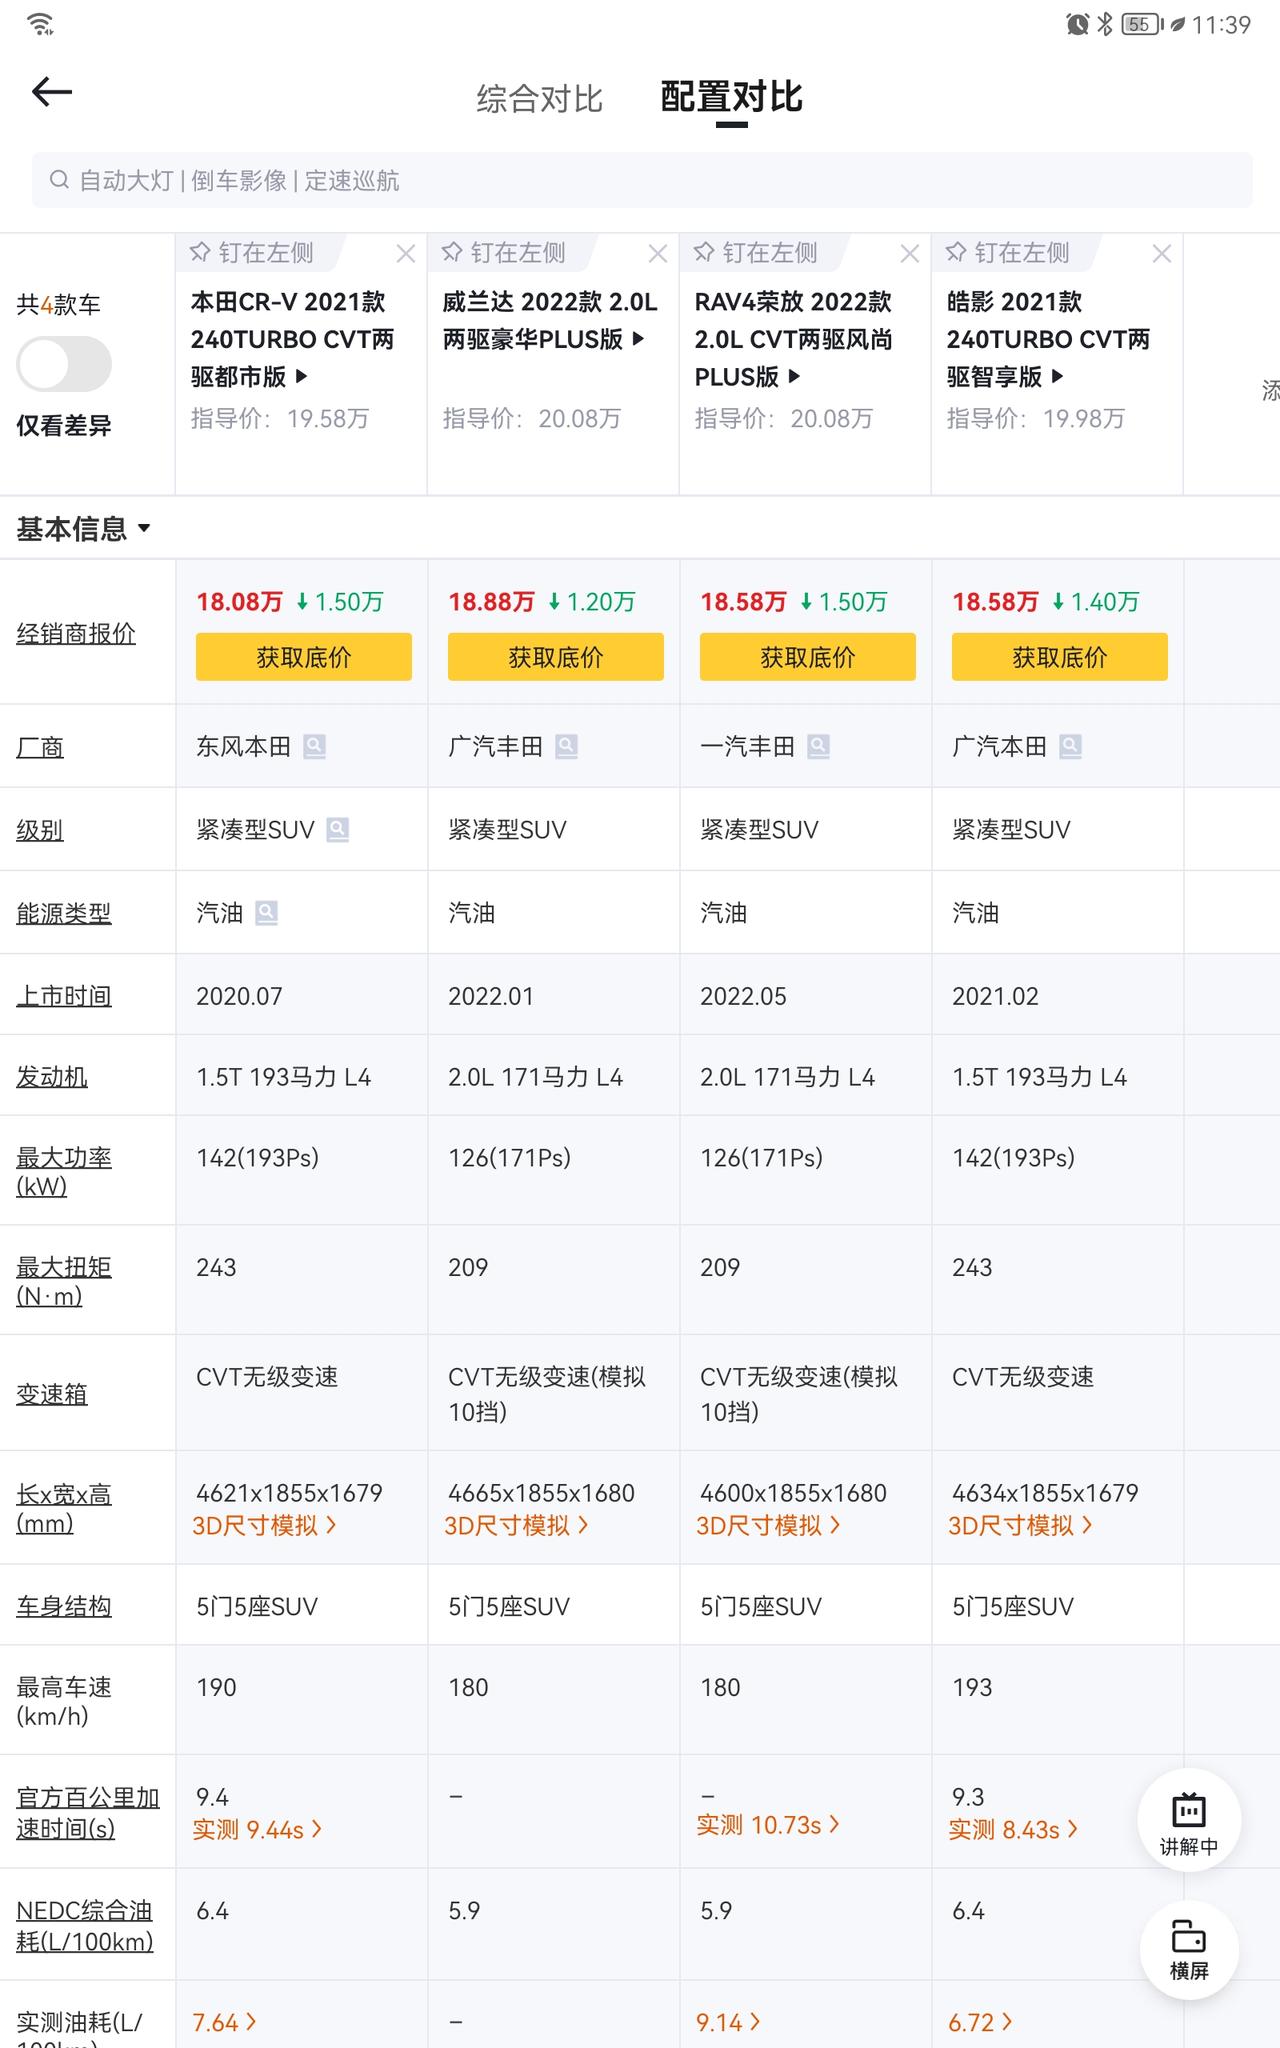The width and height of the screenshot is (1280, 2048).
Task: Search icon beside 紧凑型SUV in CR-V column
Action: (338, 830)
